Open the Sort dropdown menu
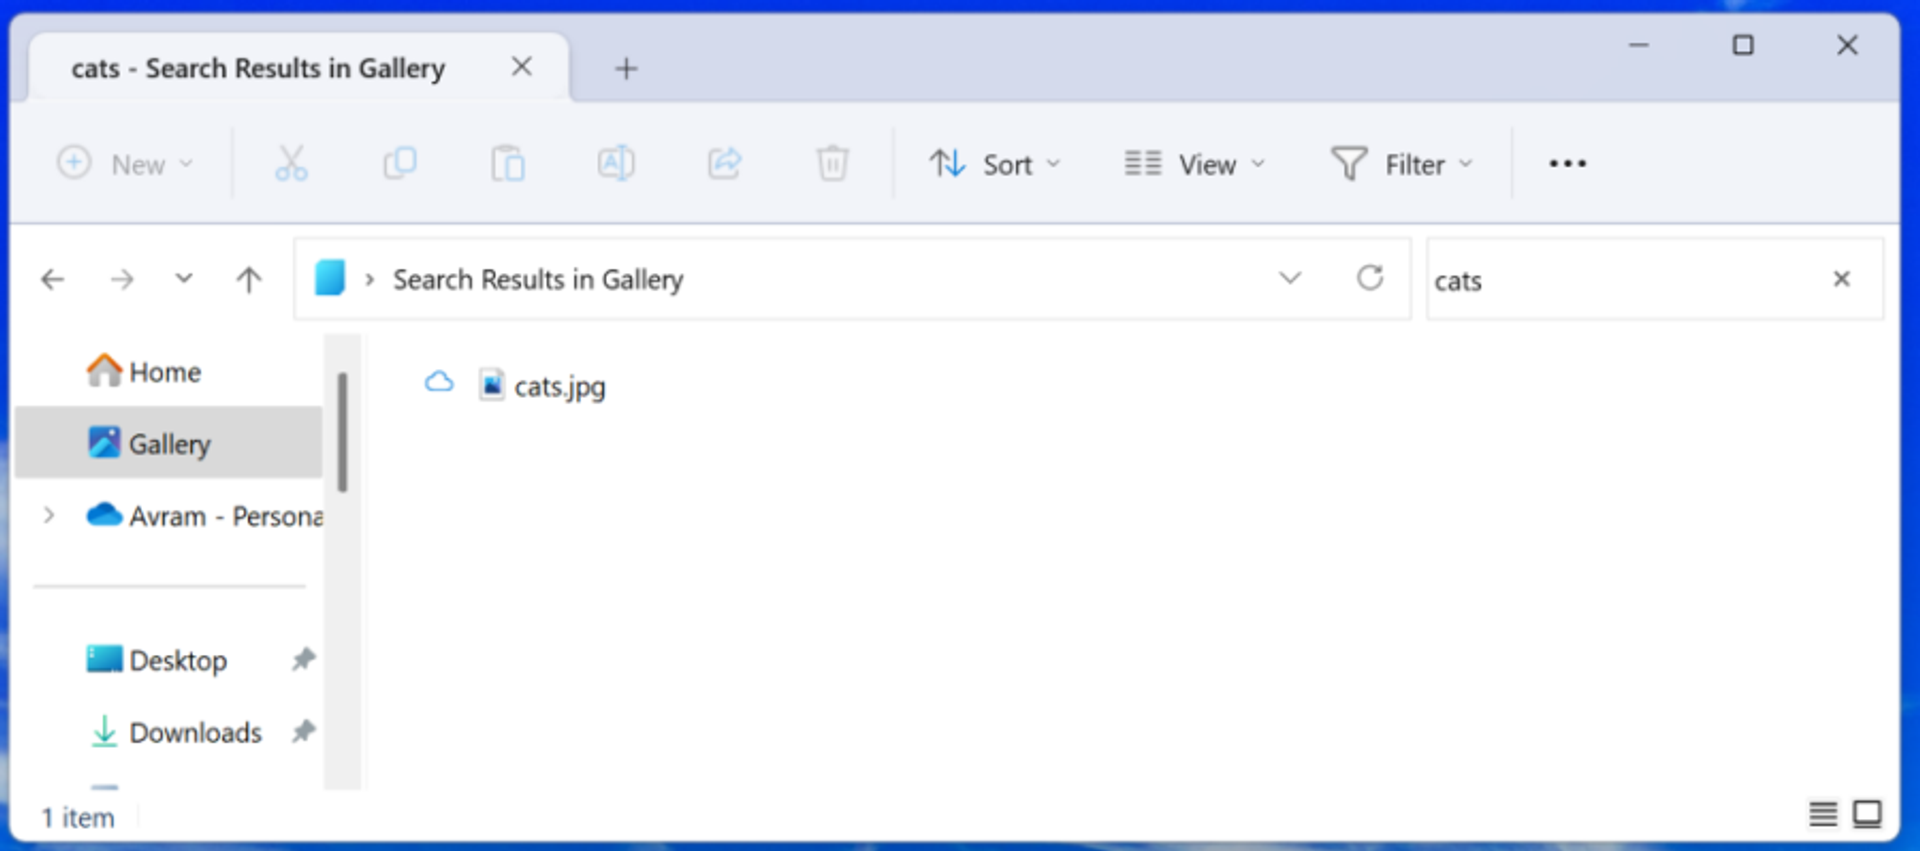The image size is (1920, 851). click(995, 164)
